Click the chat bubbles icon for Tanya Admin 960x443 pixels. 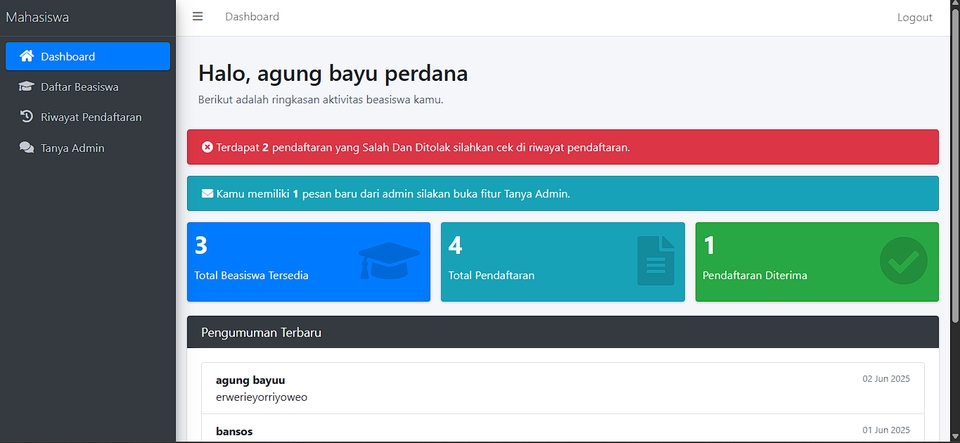pos(27,148)
